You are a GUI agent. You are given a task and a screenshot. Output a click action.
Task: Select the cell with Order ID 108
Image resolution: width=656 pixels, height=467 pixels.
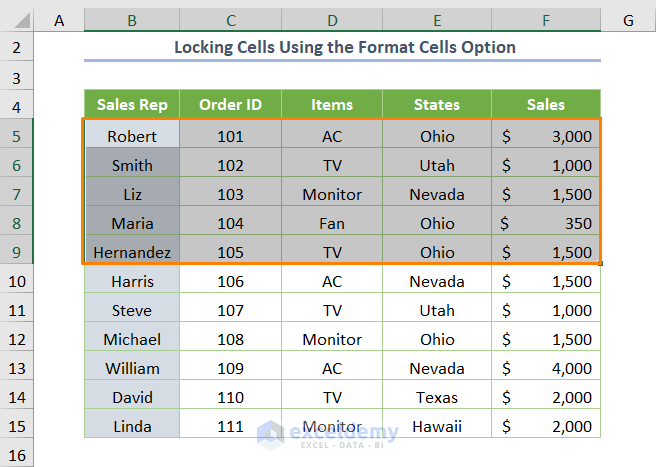tap(230, 340)
